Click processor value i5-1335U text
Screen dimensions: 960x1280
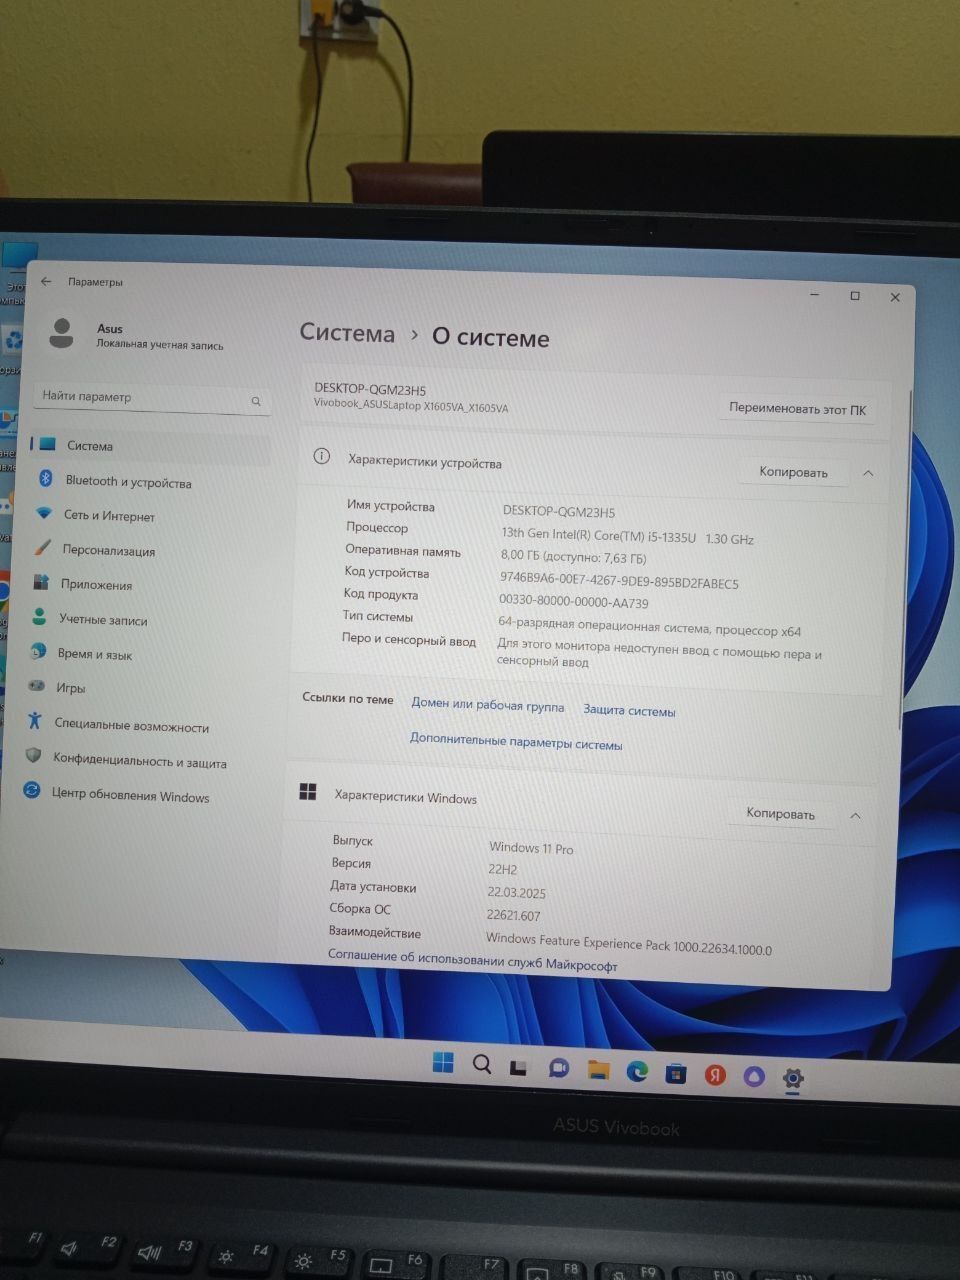click(628, 537)
